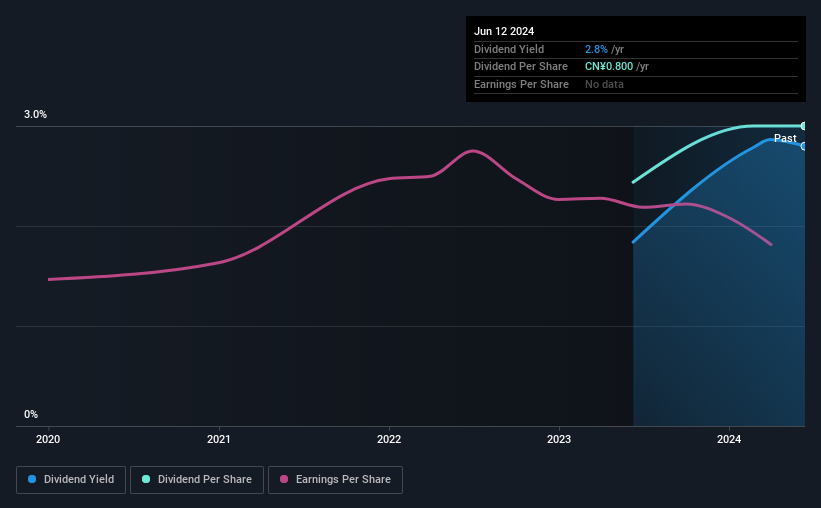Click the 2021 x-axis label
This screenshot has height=508, width=821.
click(x=218, y=439)
